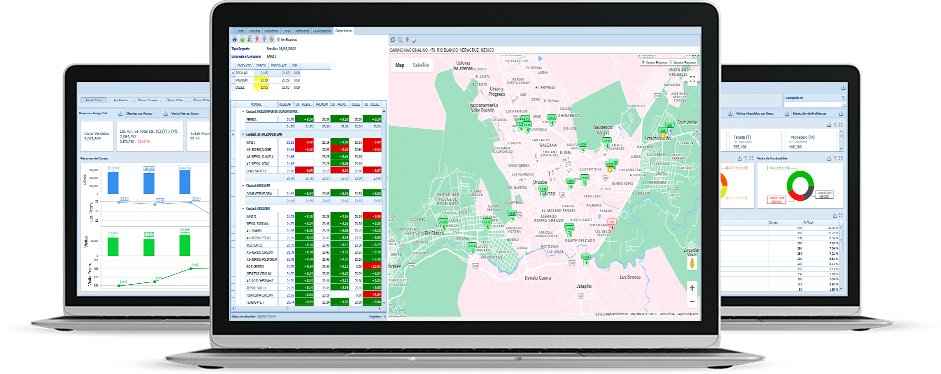Click the magnifier search icon above map

(x=400, y=40)
